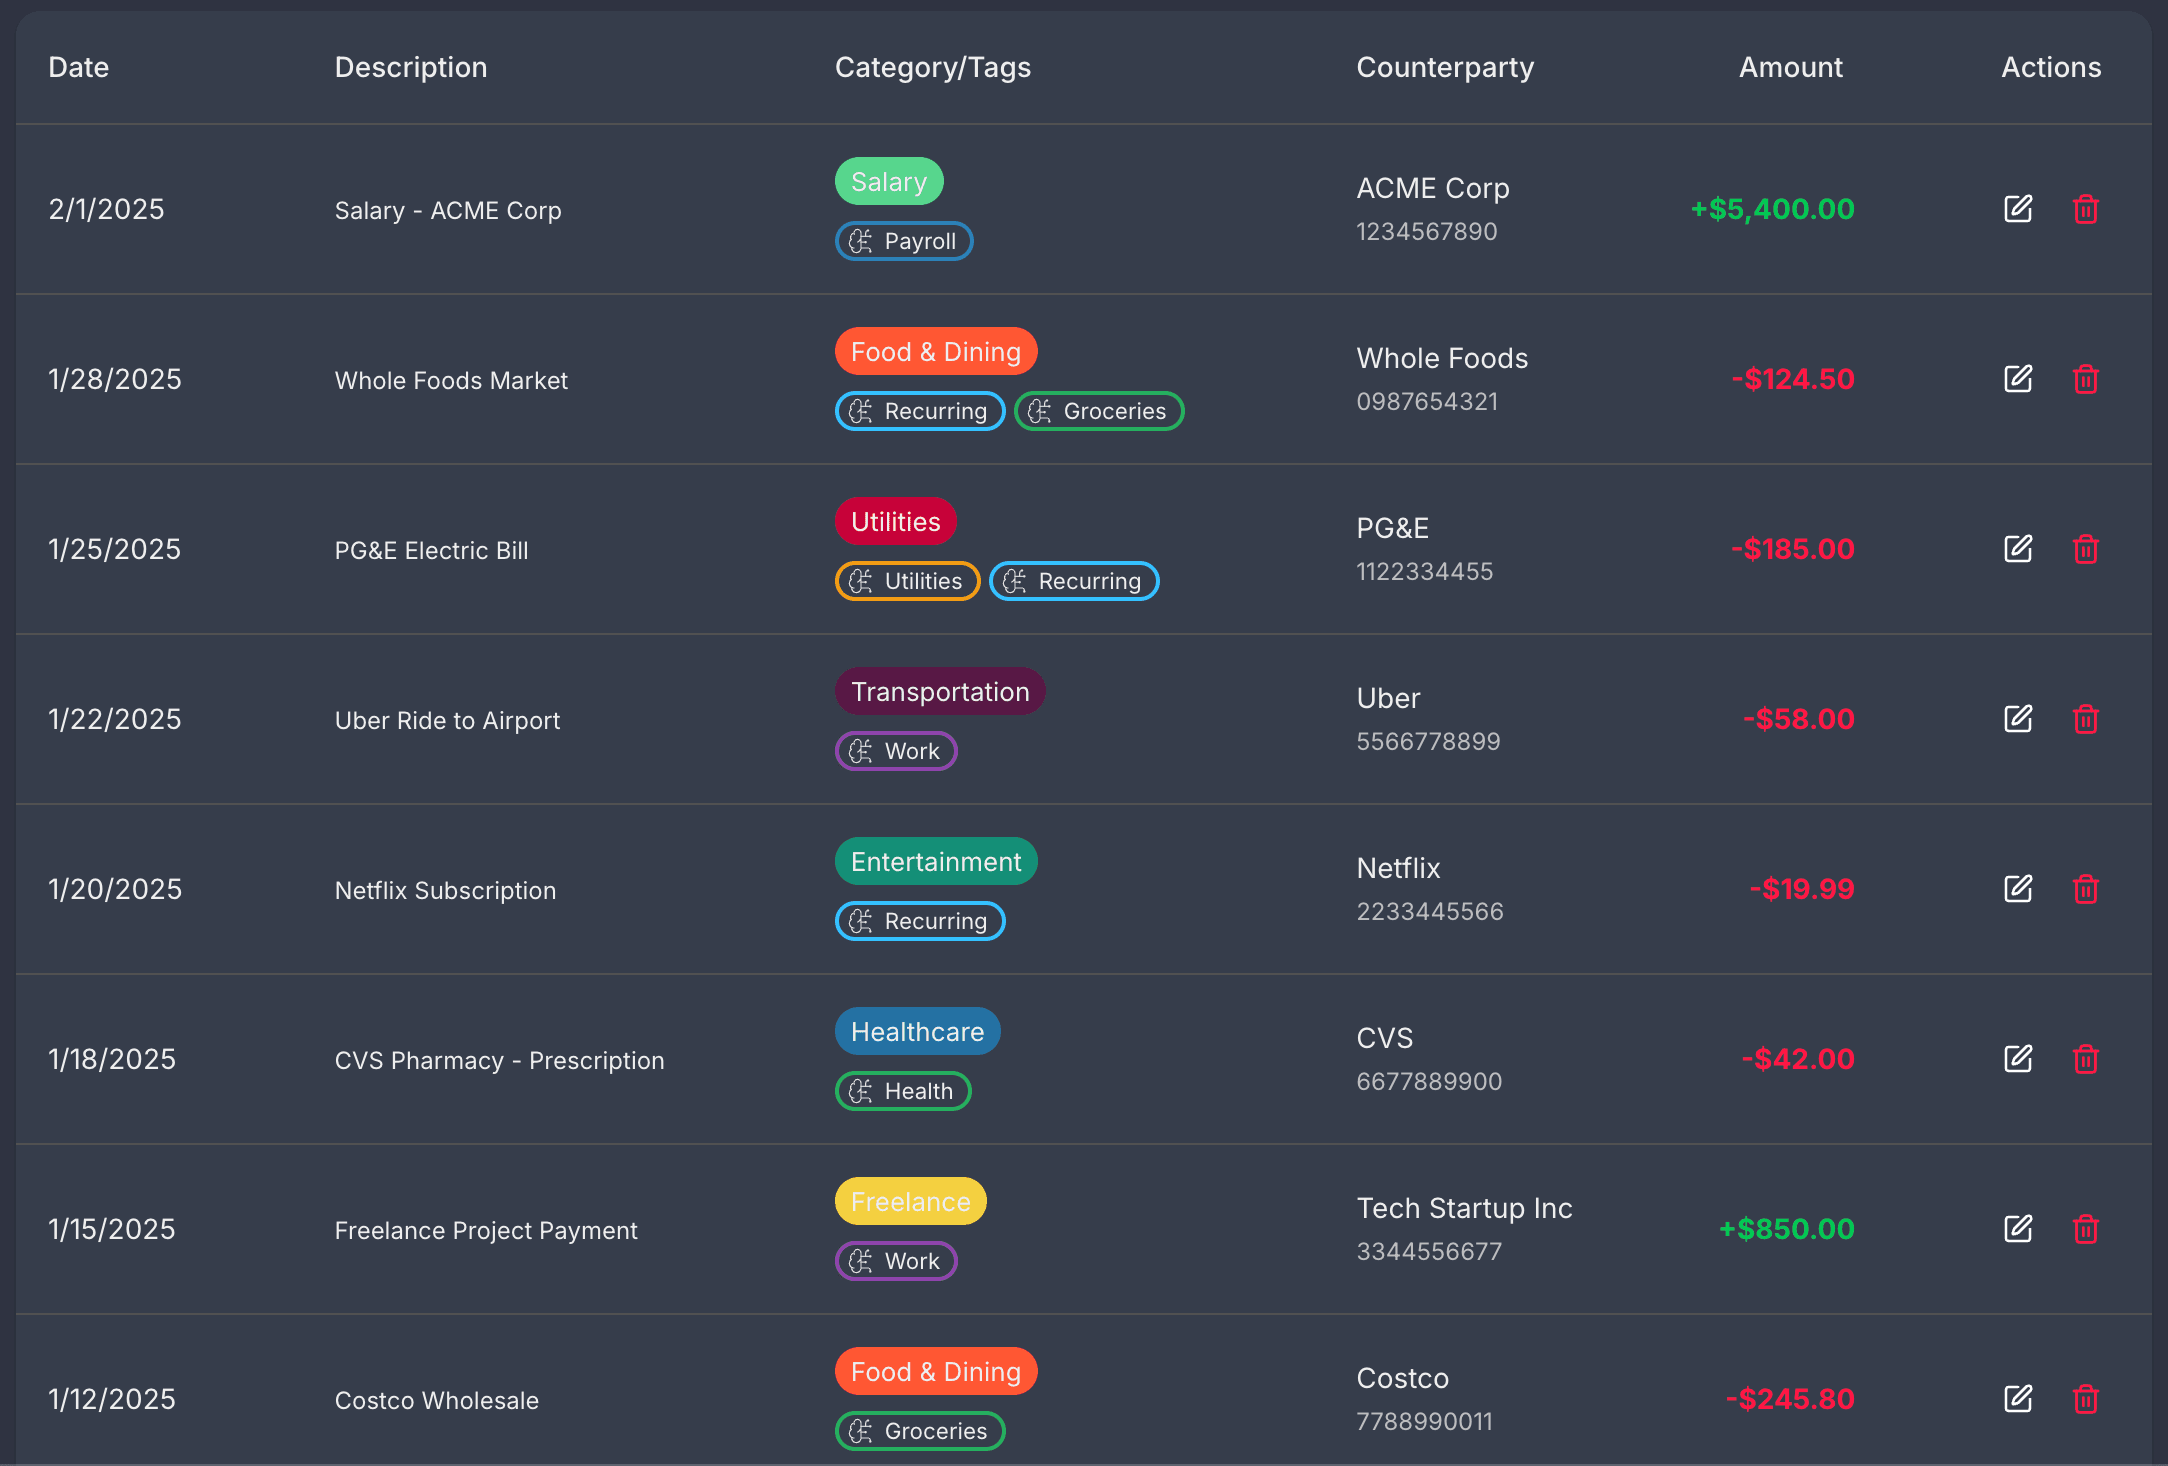Click the Recurring tag on Netflix row
This screenshot has width=2168, height=1466.
(920, 921)
